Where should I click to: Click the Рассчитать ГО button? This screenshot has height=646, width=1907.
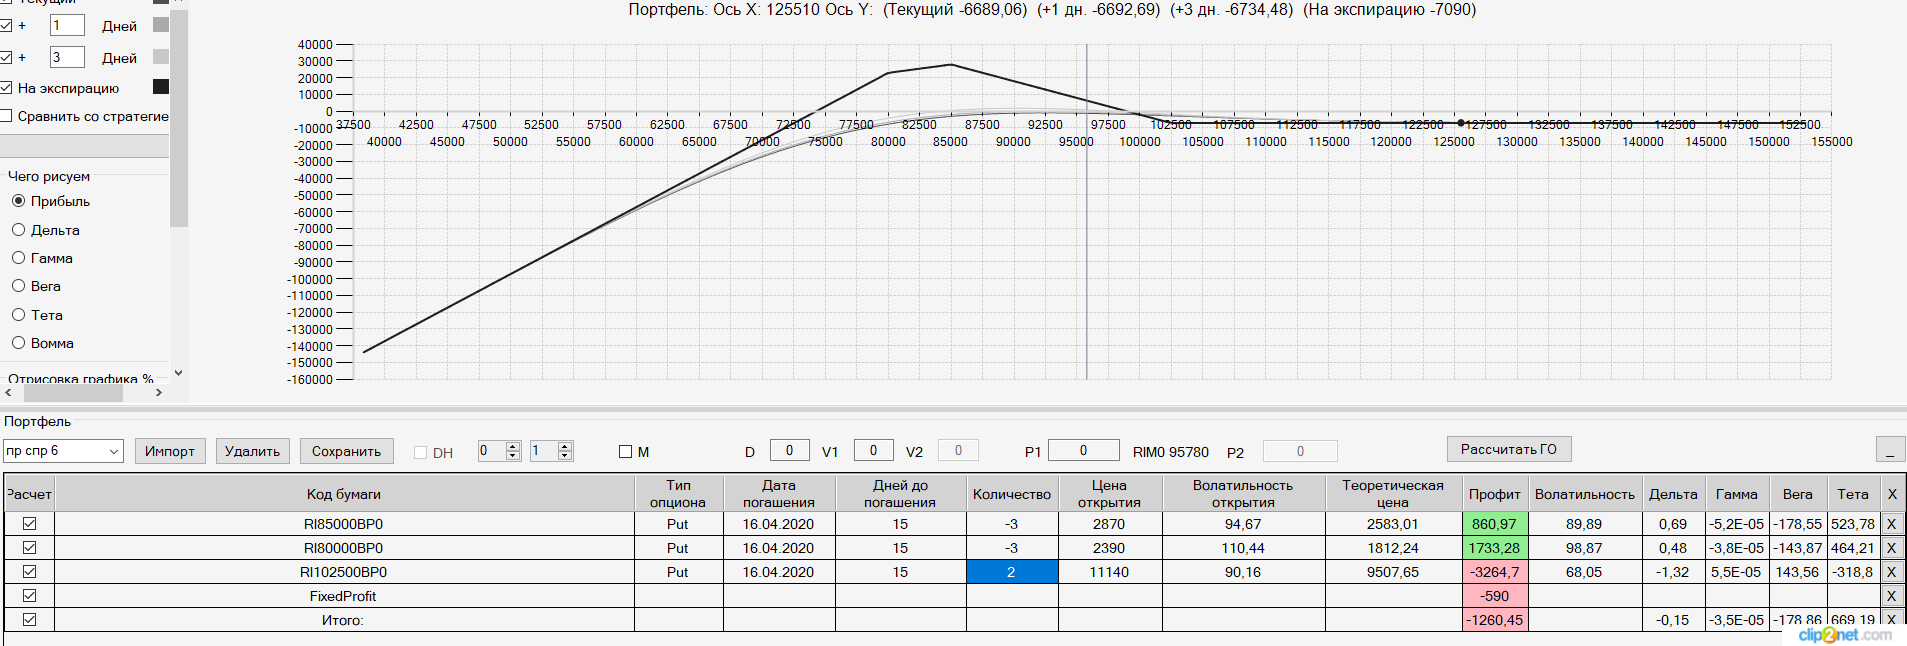[x=1509, y=449]
